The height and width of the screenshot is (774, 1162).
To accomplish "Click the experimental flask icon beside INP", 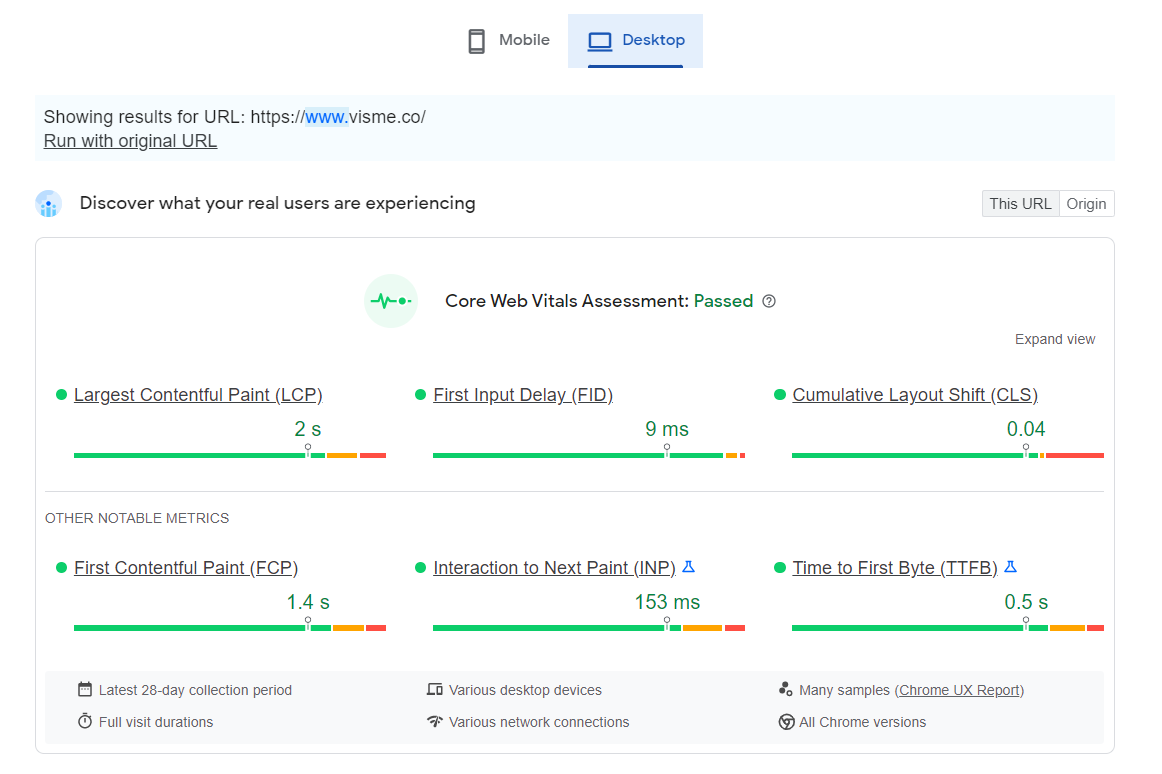I will tap(688, 566).
